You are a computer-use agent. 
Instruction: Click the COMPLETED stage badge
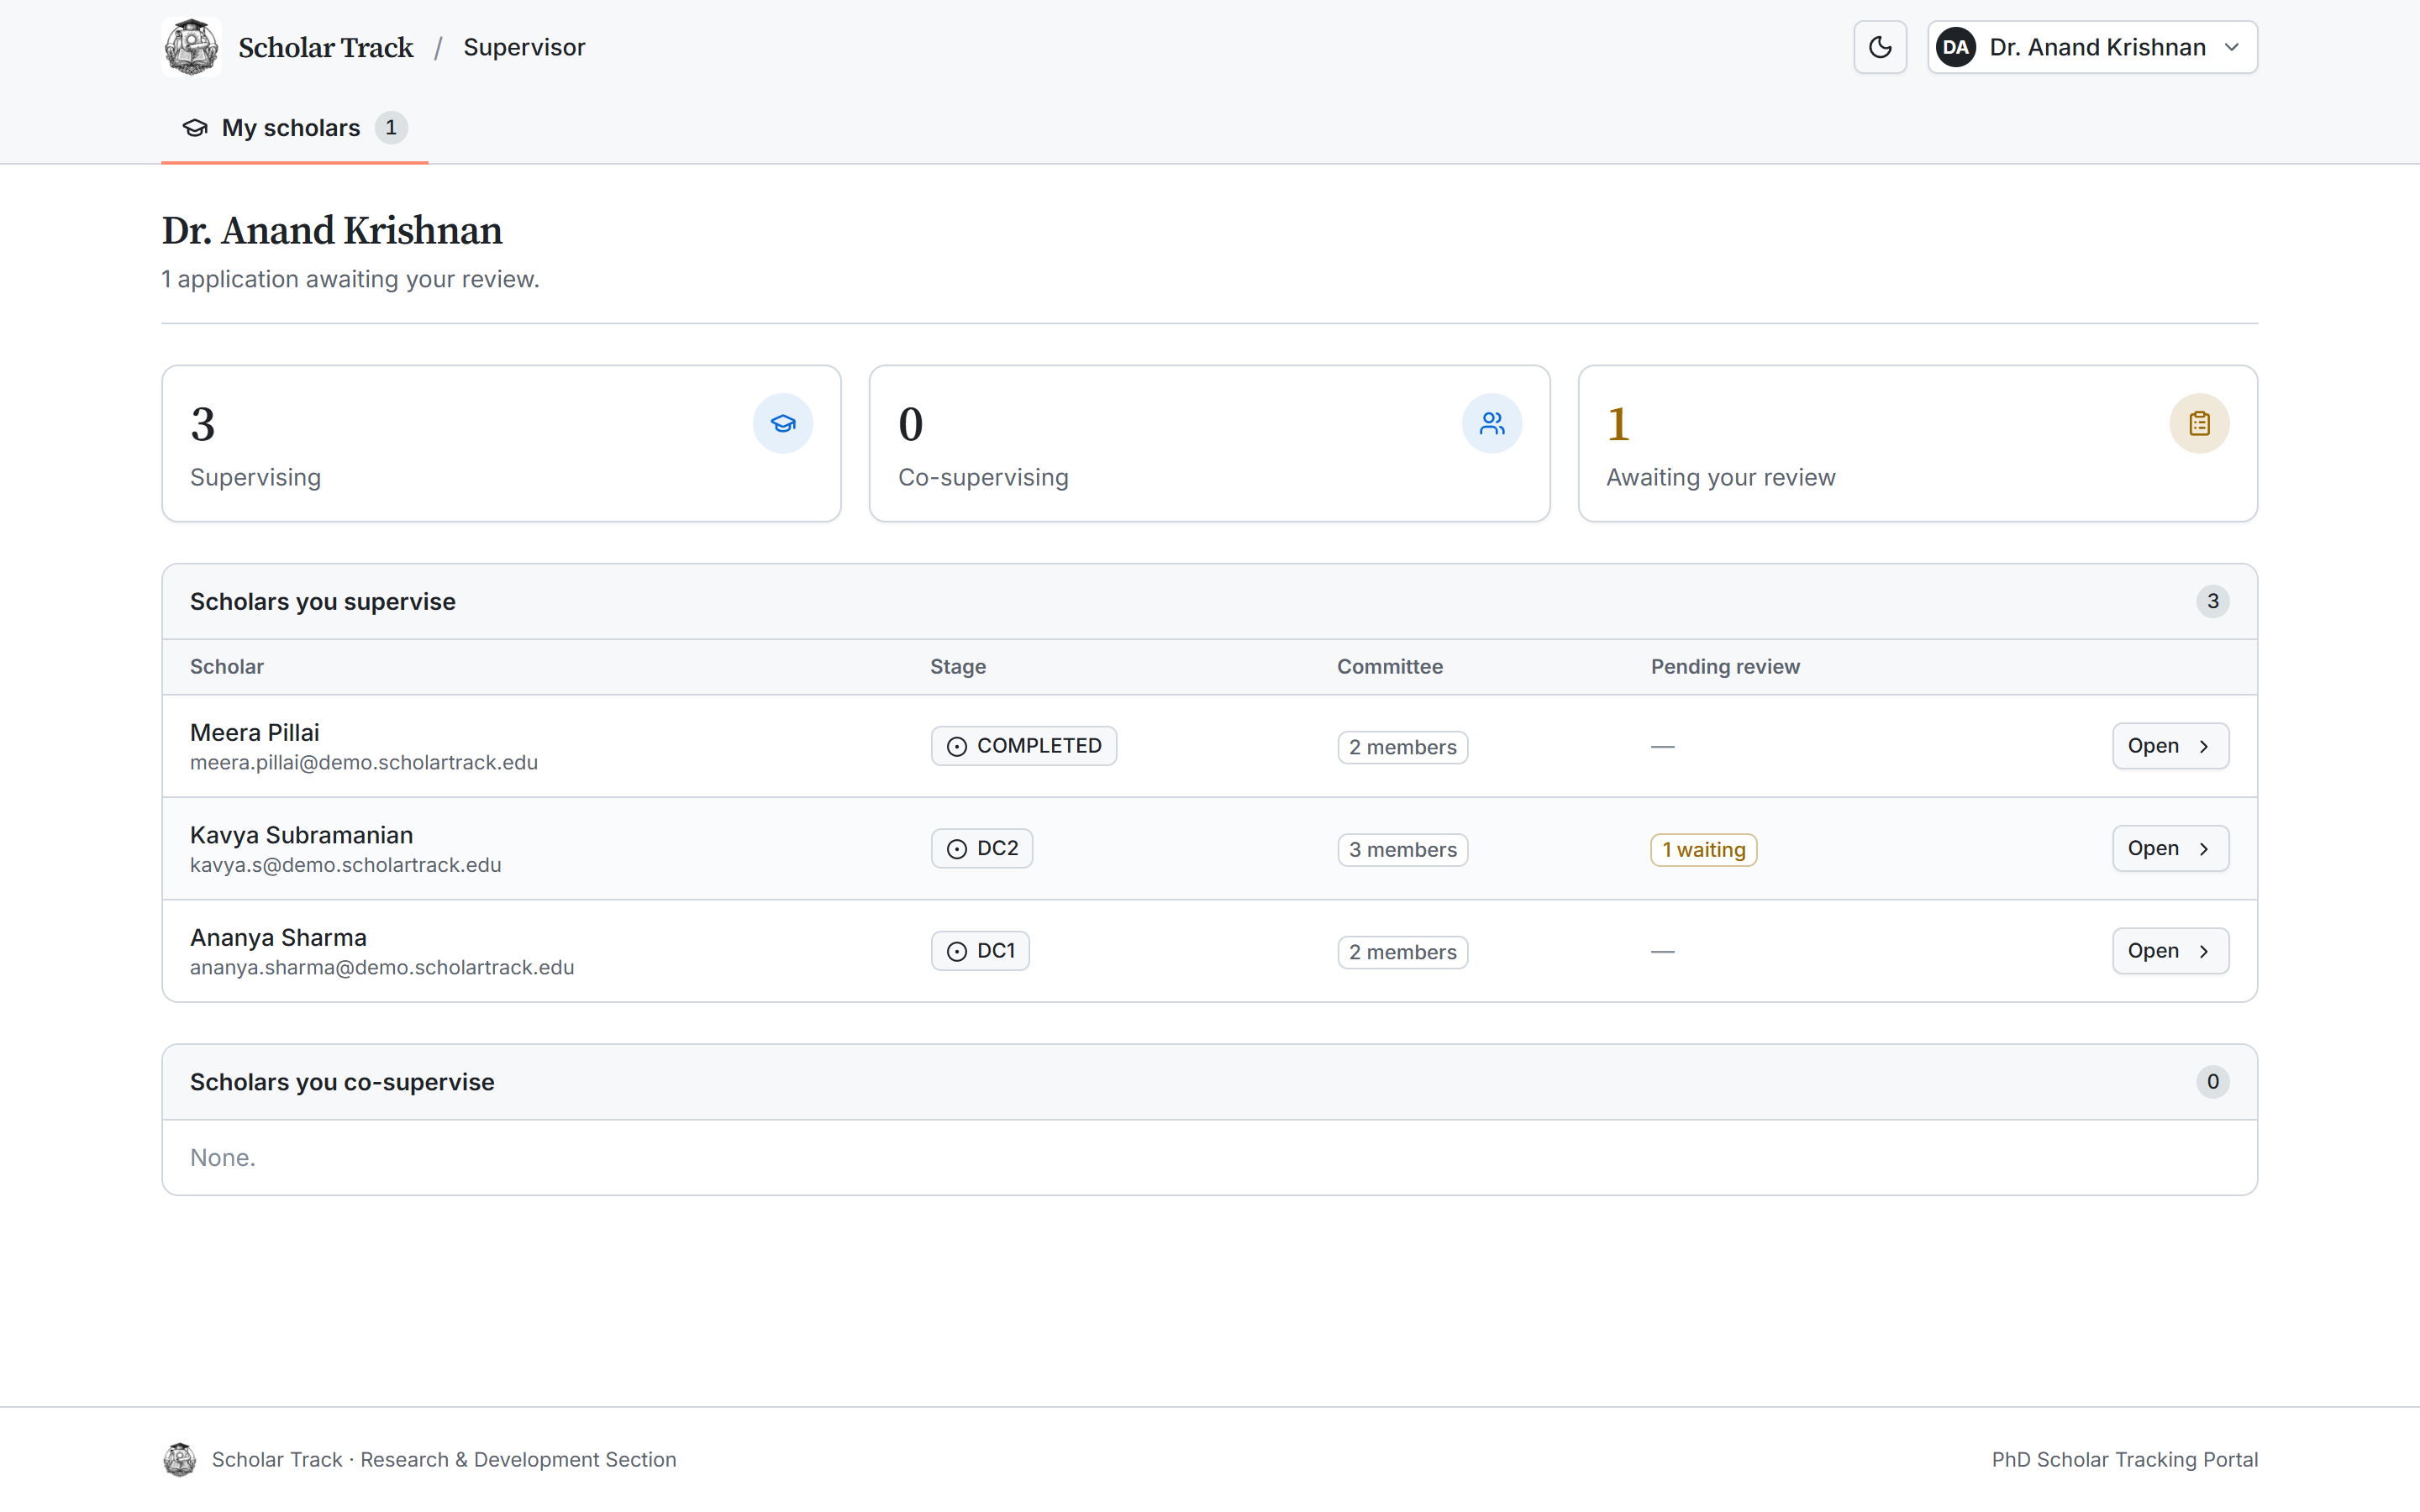1023,746
